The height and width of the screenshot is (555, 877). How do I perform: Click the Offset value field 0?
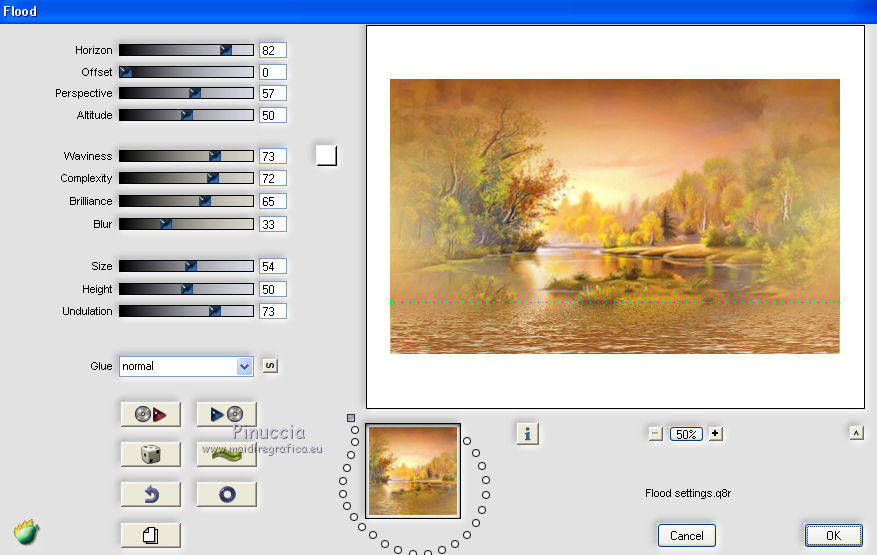[272, 72]
